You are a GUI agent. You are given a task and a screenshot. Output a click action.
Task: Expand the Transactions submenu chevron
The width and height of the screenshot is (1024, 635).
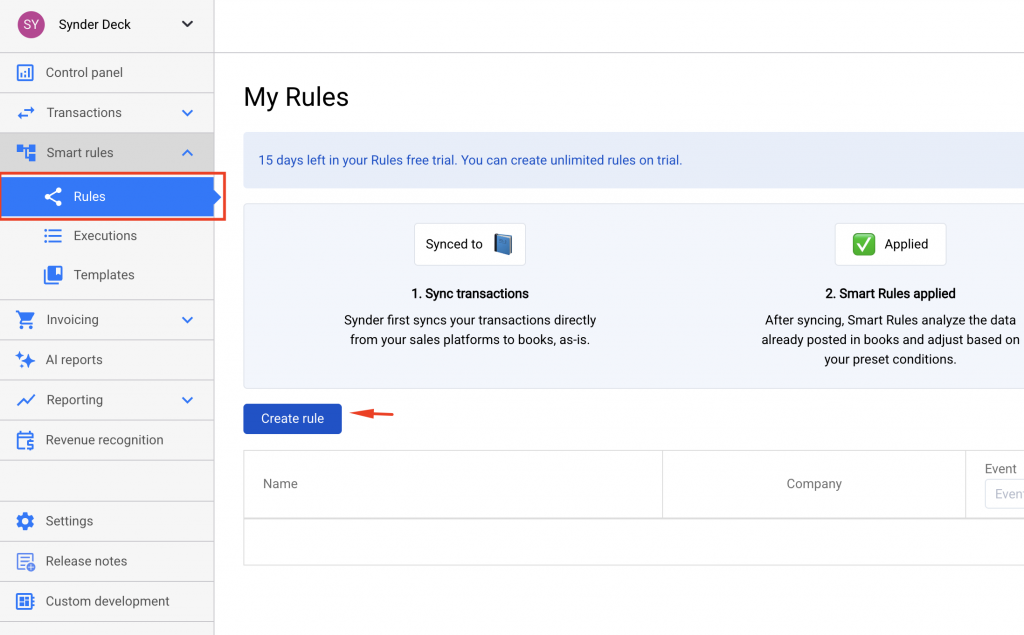tap(187, 113)
